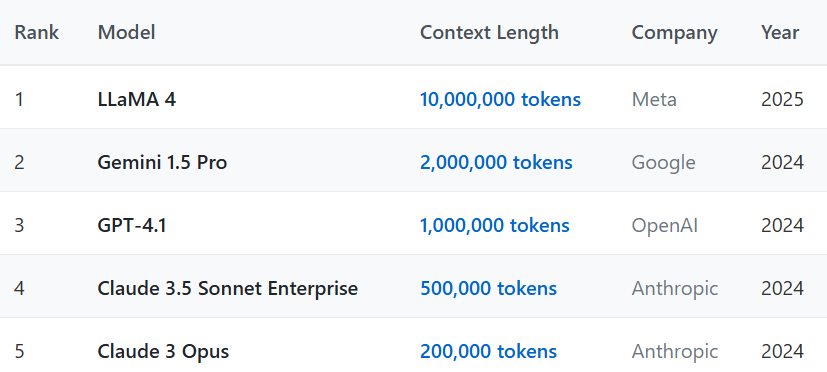The image size is (827, 372).
Task: Click the Rank column header
Action: [36, 33]
